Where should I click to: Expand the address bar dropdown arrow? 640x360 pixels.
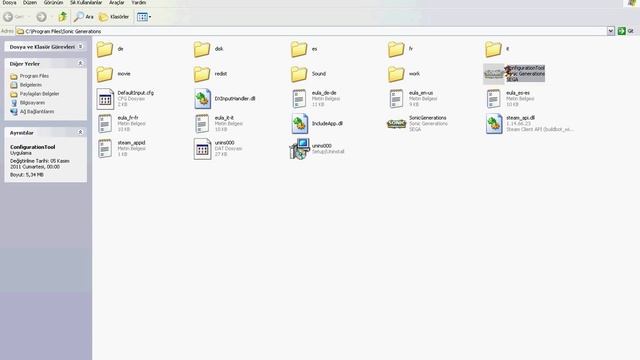click(611, 31)
